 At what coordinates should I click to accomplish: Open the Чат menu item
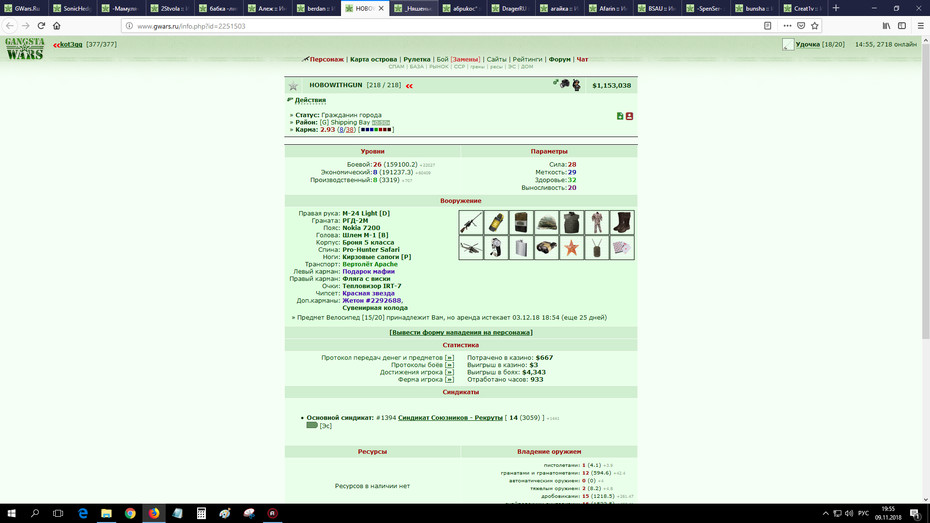pyautogui.click(x=582, y=59)
